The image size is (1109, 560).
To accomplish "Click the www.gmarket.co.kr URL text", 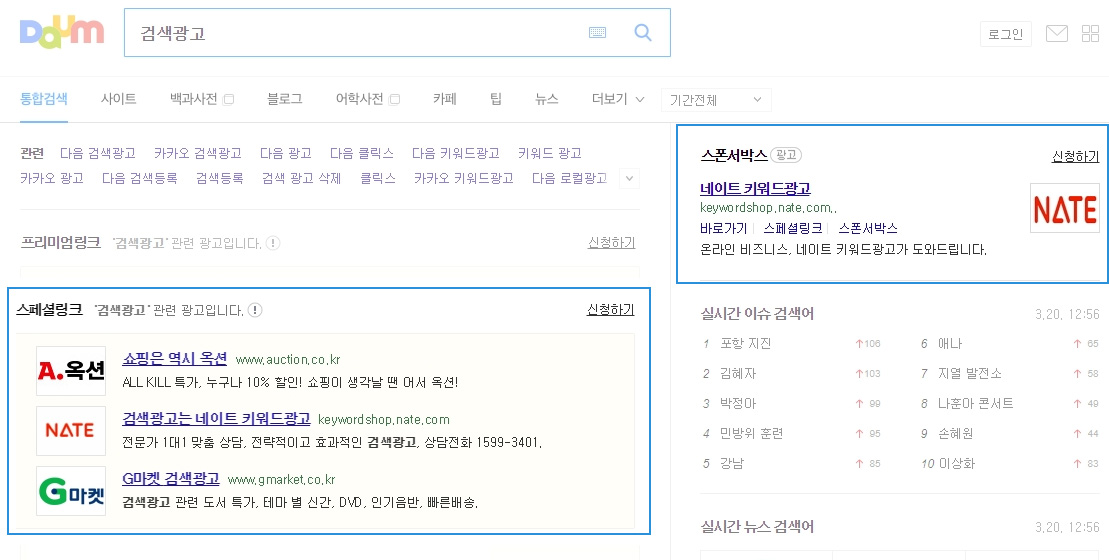I will [x=281, y=479].
